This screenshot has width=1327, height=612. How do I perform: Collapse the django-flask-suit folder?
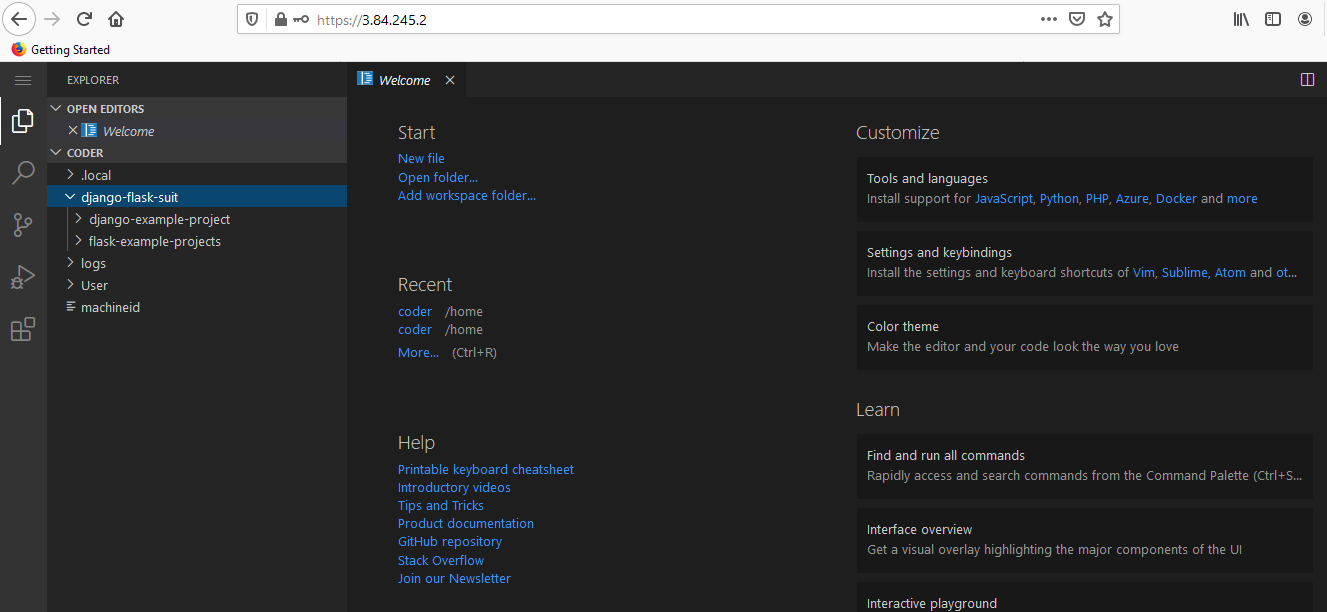pos(197,197)
